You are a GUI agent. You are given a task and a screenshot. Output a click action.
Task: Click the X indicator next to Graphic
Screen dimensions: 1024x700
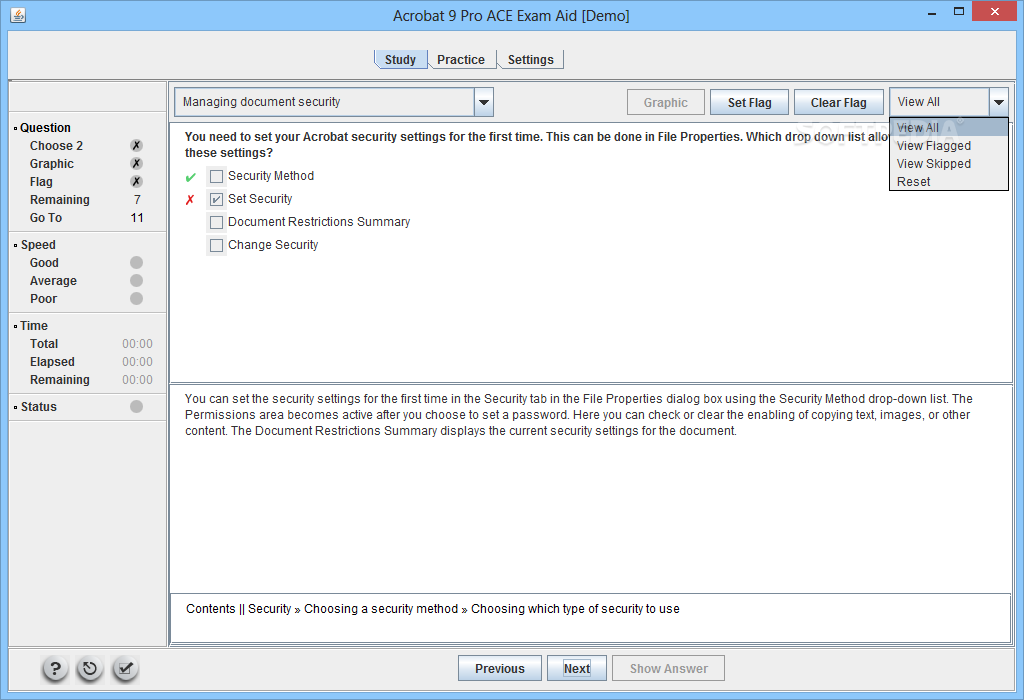click(136, 163)
